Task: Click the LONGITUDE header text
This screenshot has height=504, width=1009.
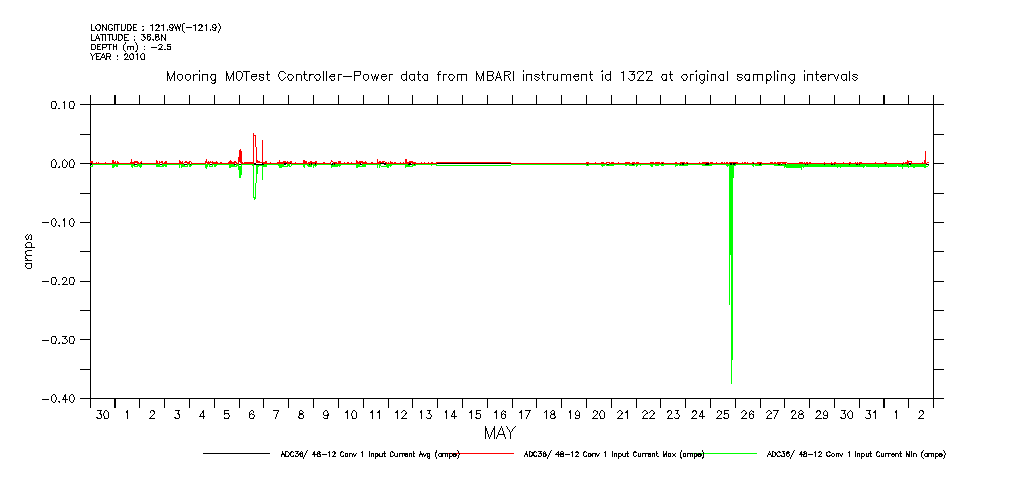Action: click(155, 28)
